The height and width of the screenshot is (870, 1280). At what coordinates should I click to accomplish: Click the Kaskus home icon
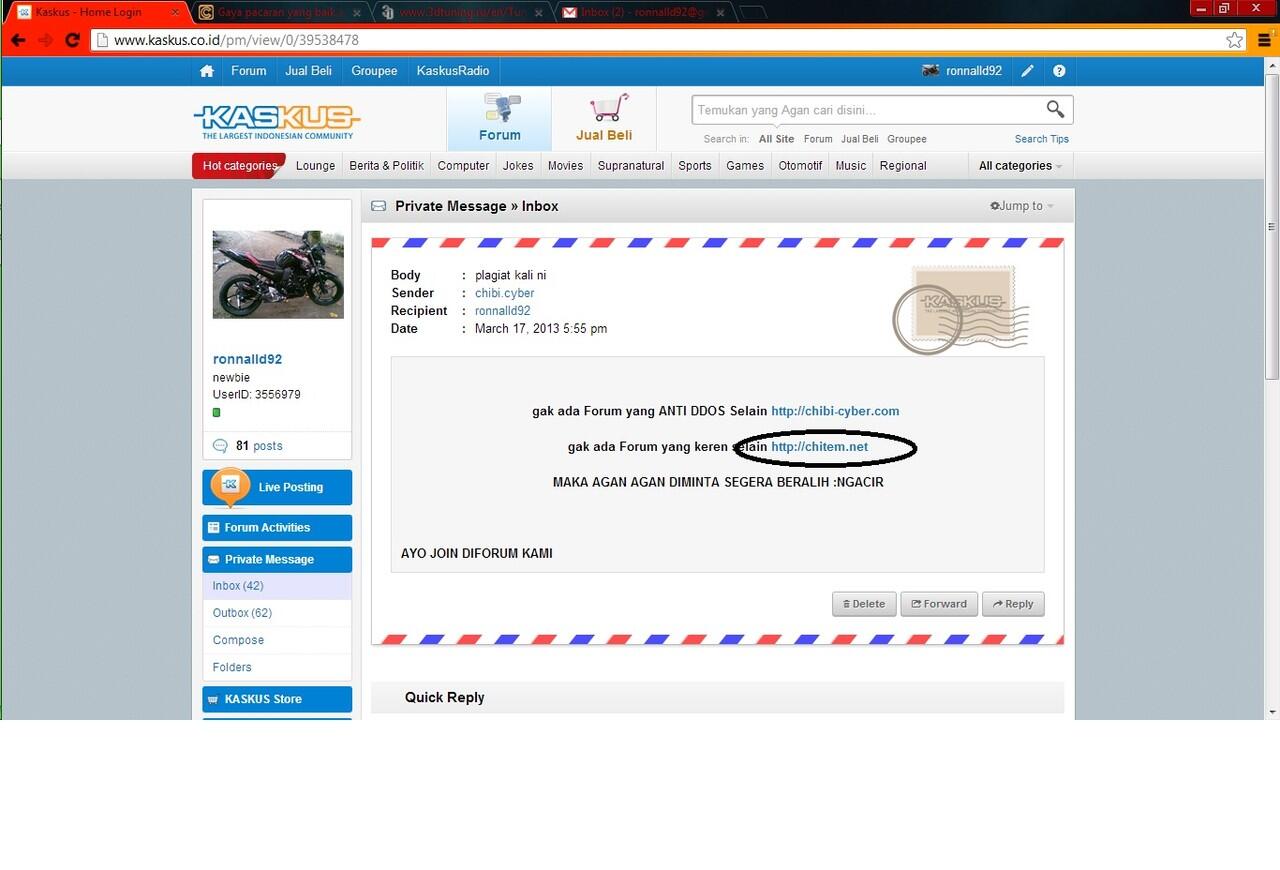pos(207,71)
